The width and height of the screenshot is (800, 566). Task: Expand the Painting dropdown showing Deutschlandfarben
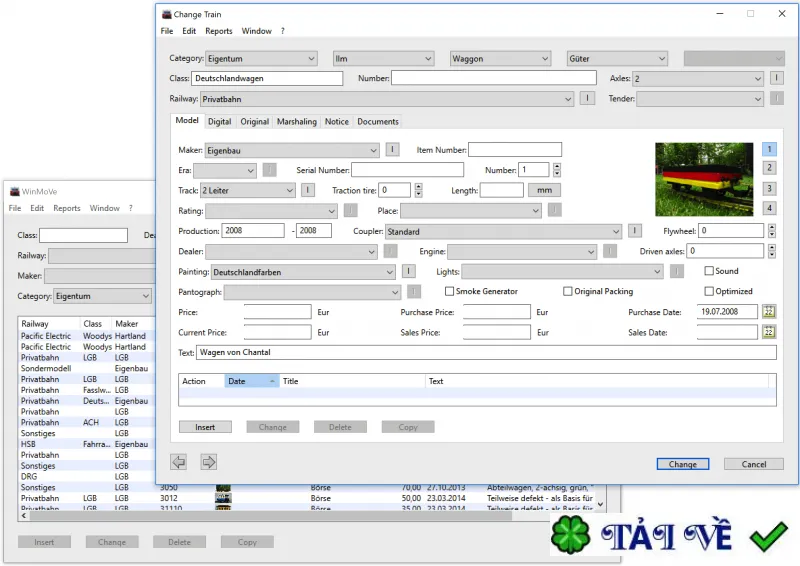(303, 273)
